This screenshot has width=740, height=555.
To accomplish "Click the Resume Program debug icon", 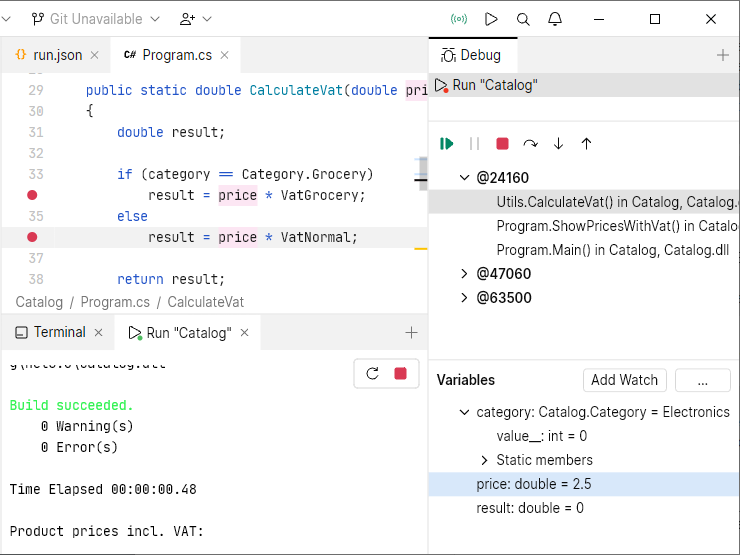I will pyautogui.click(x=447, y=144).
